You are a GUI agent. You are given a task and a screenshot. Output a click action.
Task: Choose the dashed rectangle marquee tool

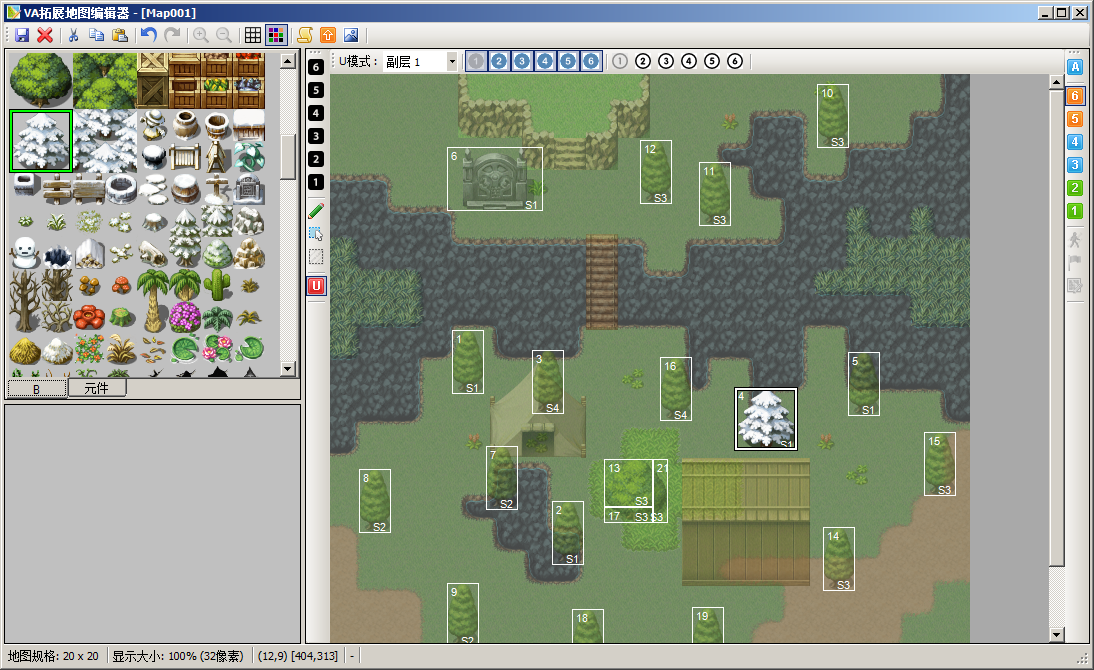pos(316,257)
